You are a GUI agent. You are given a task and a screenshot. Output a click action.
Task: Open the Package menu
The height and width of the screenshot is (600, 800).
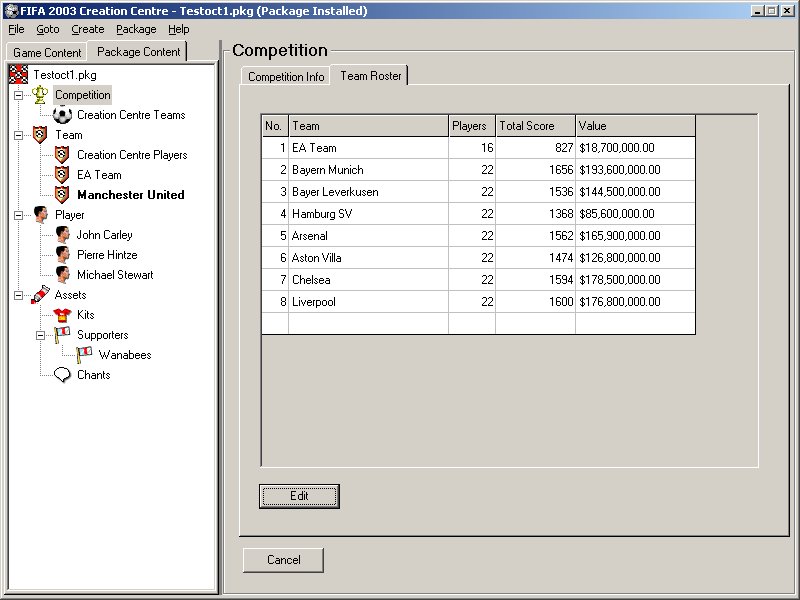click(x=136, y=29)
